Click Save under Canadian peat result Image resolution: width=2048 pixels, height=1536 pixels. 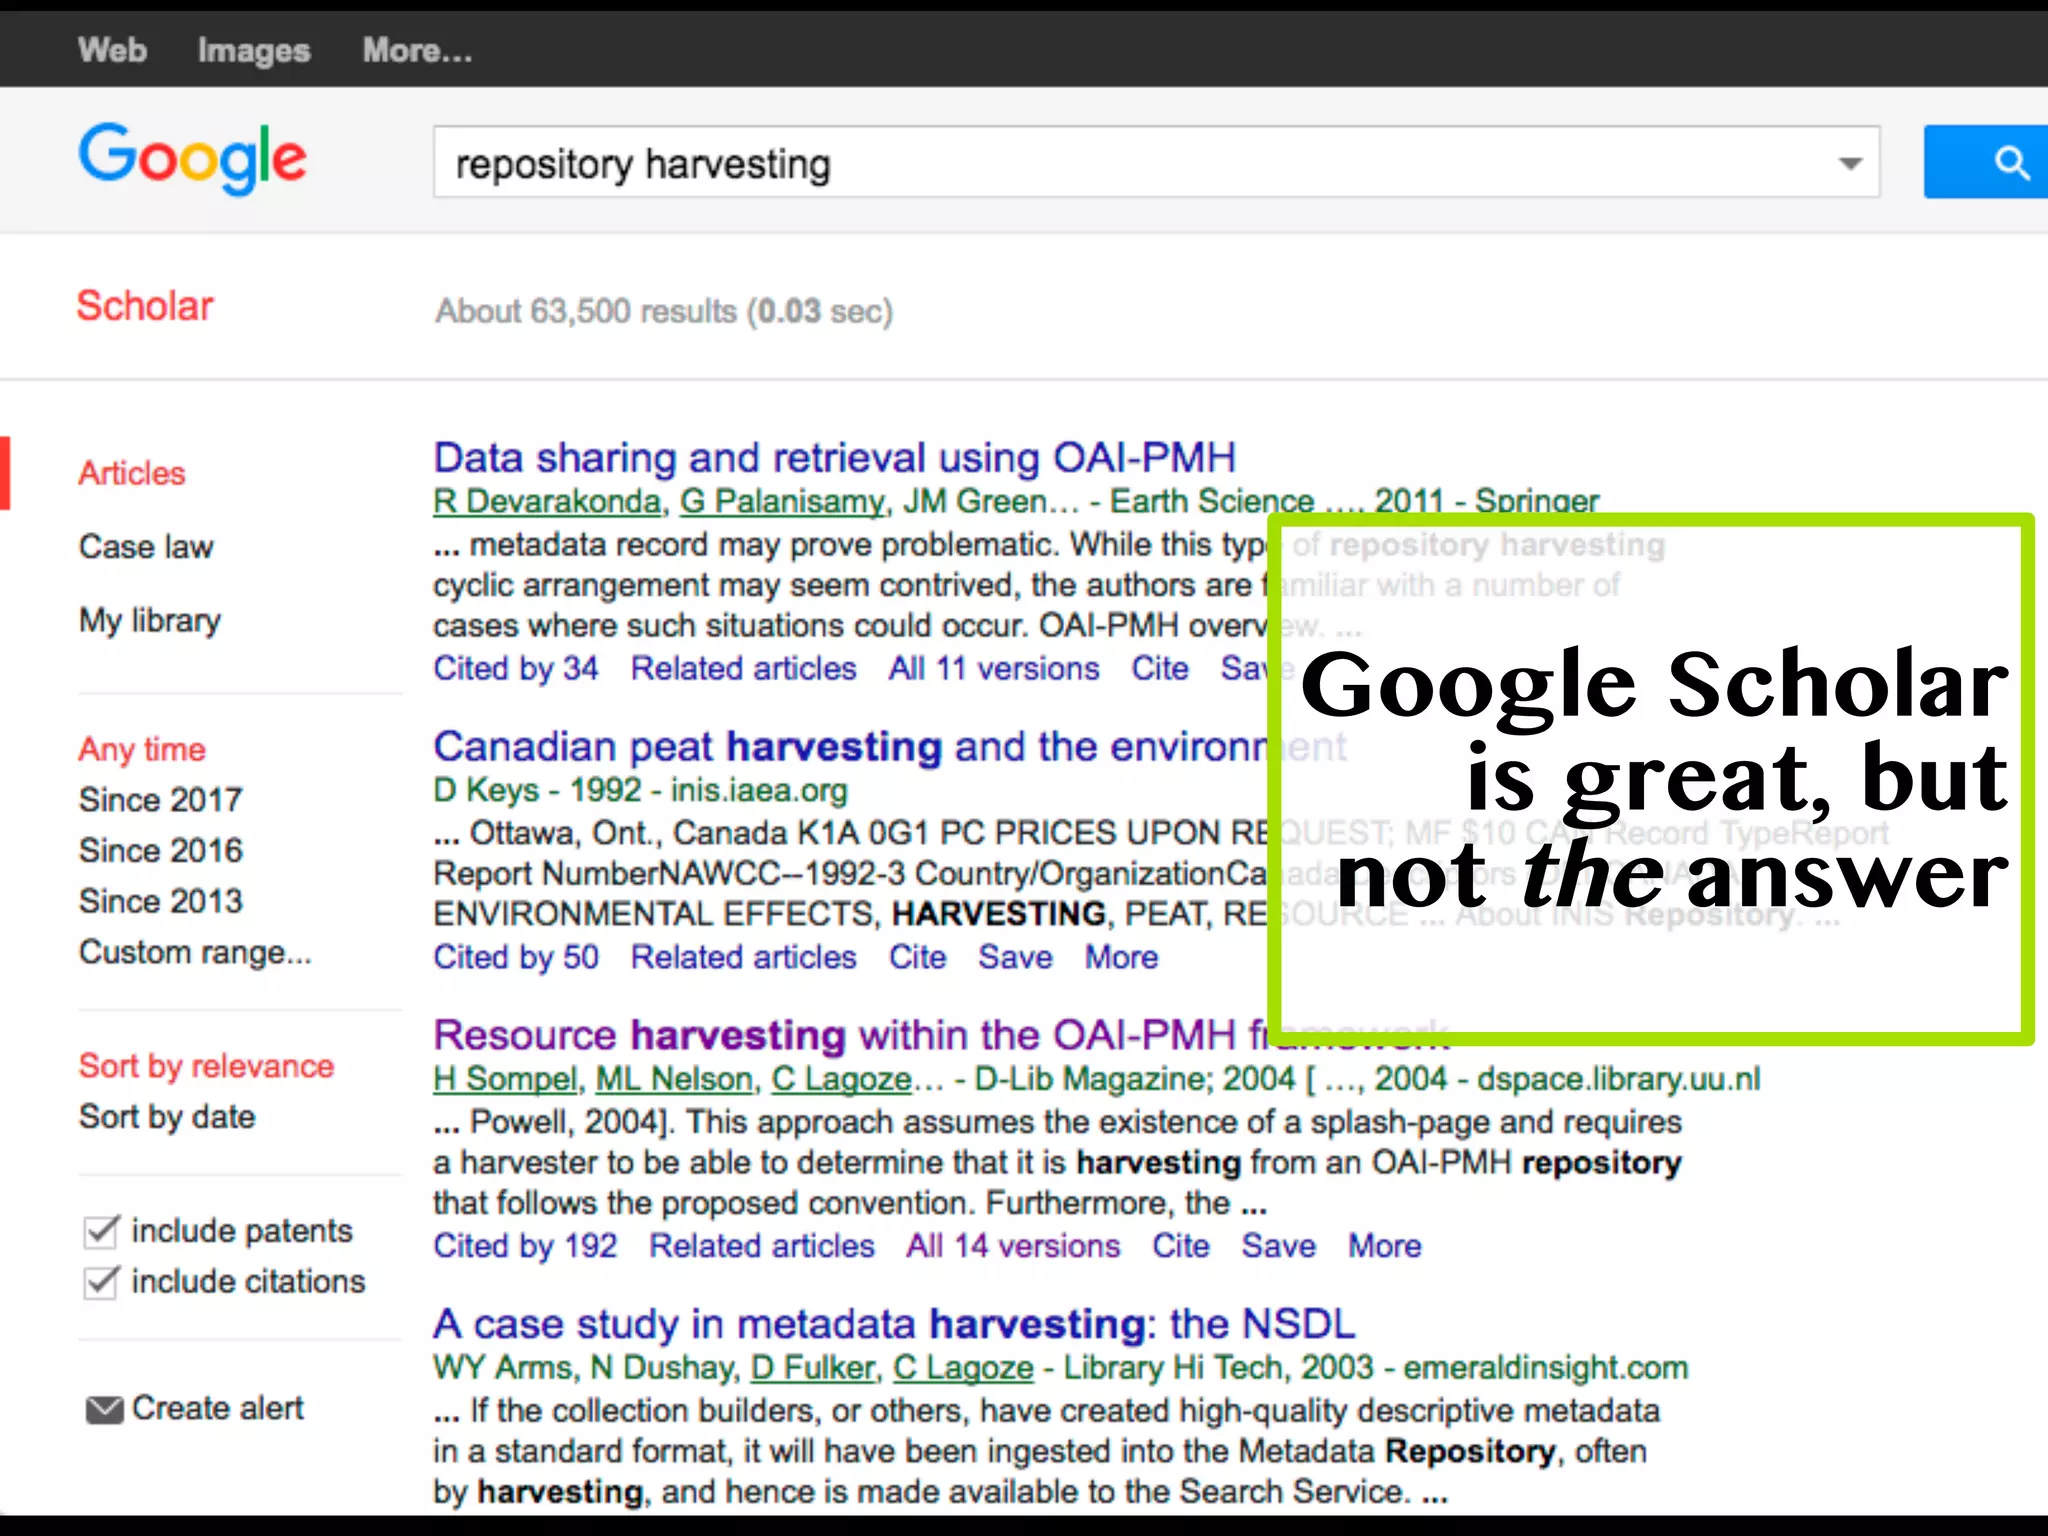coord(1015,957)
